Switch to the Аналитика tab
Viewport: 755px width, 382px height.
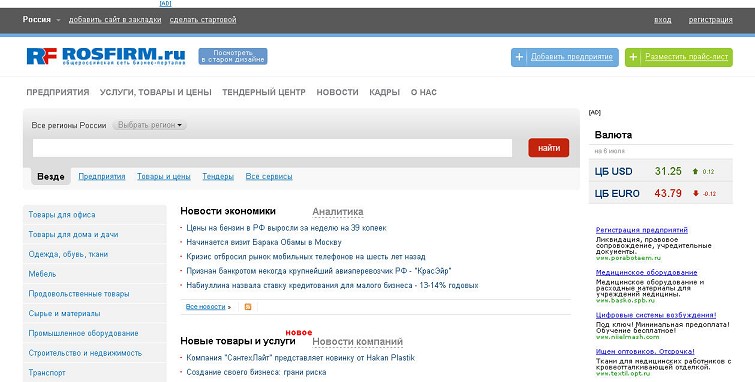[338, 211]
